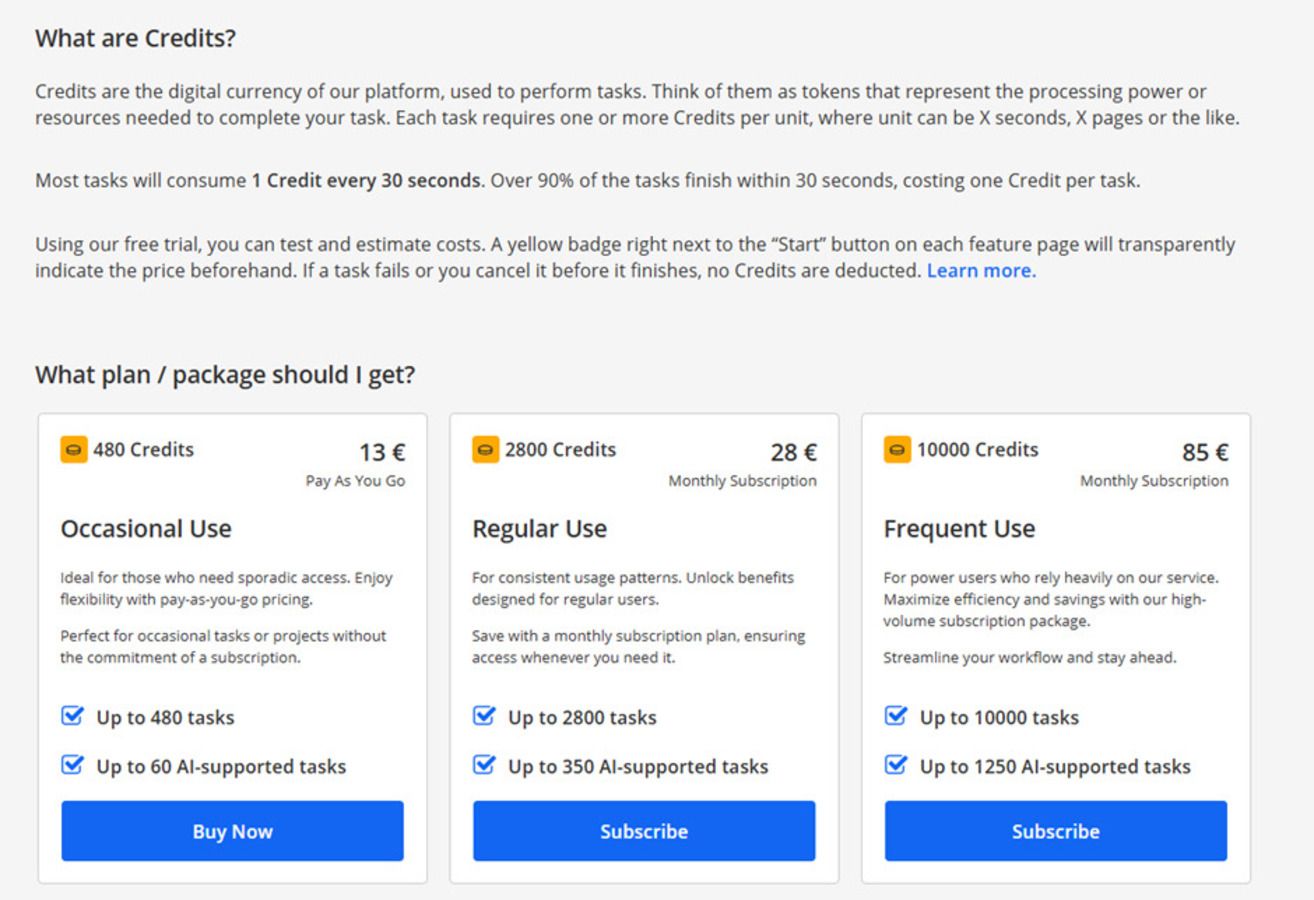Click the coin icon beside 10000 Credits
This screenshot has width=1314, height=900.
click(x=897, y=450)
